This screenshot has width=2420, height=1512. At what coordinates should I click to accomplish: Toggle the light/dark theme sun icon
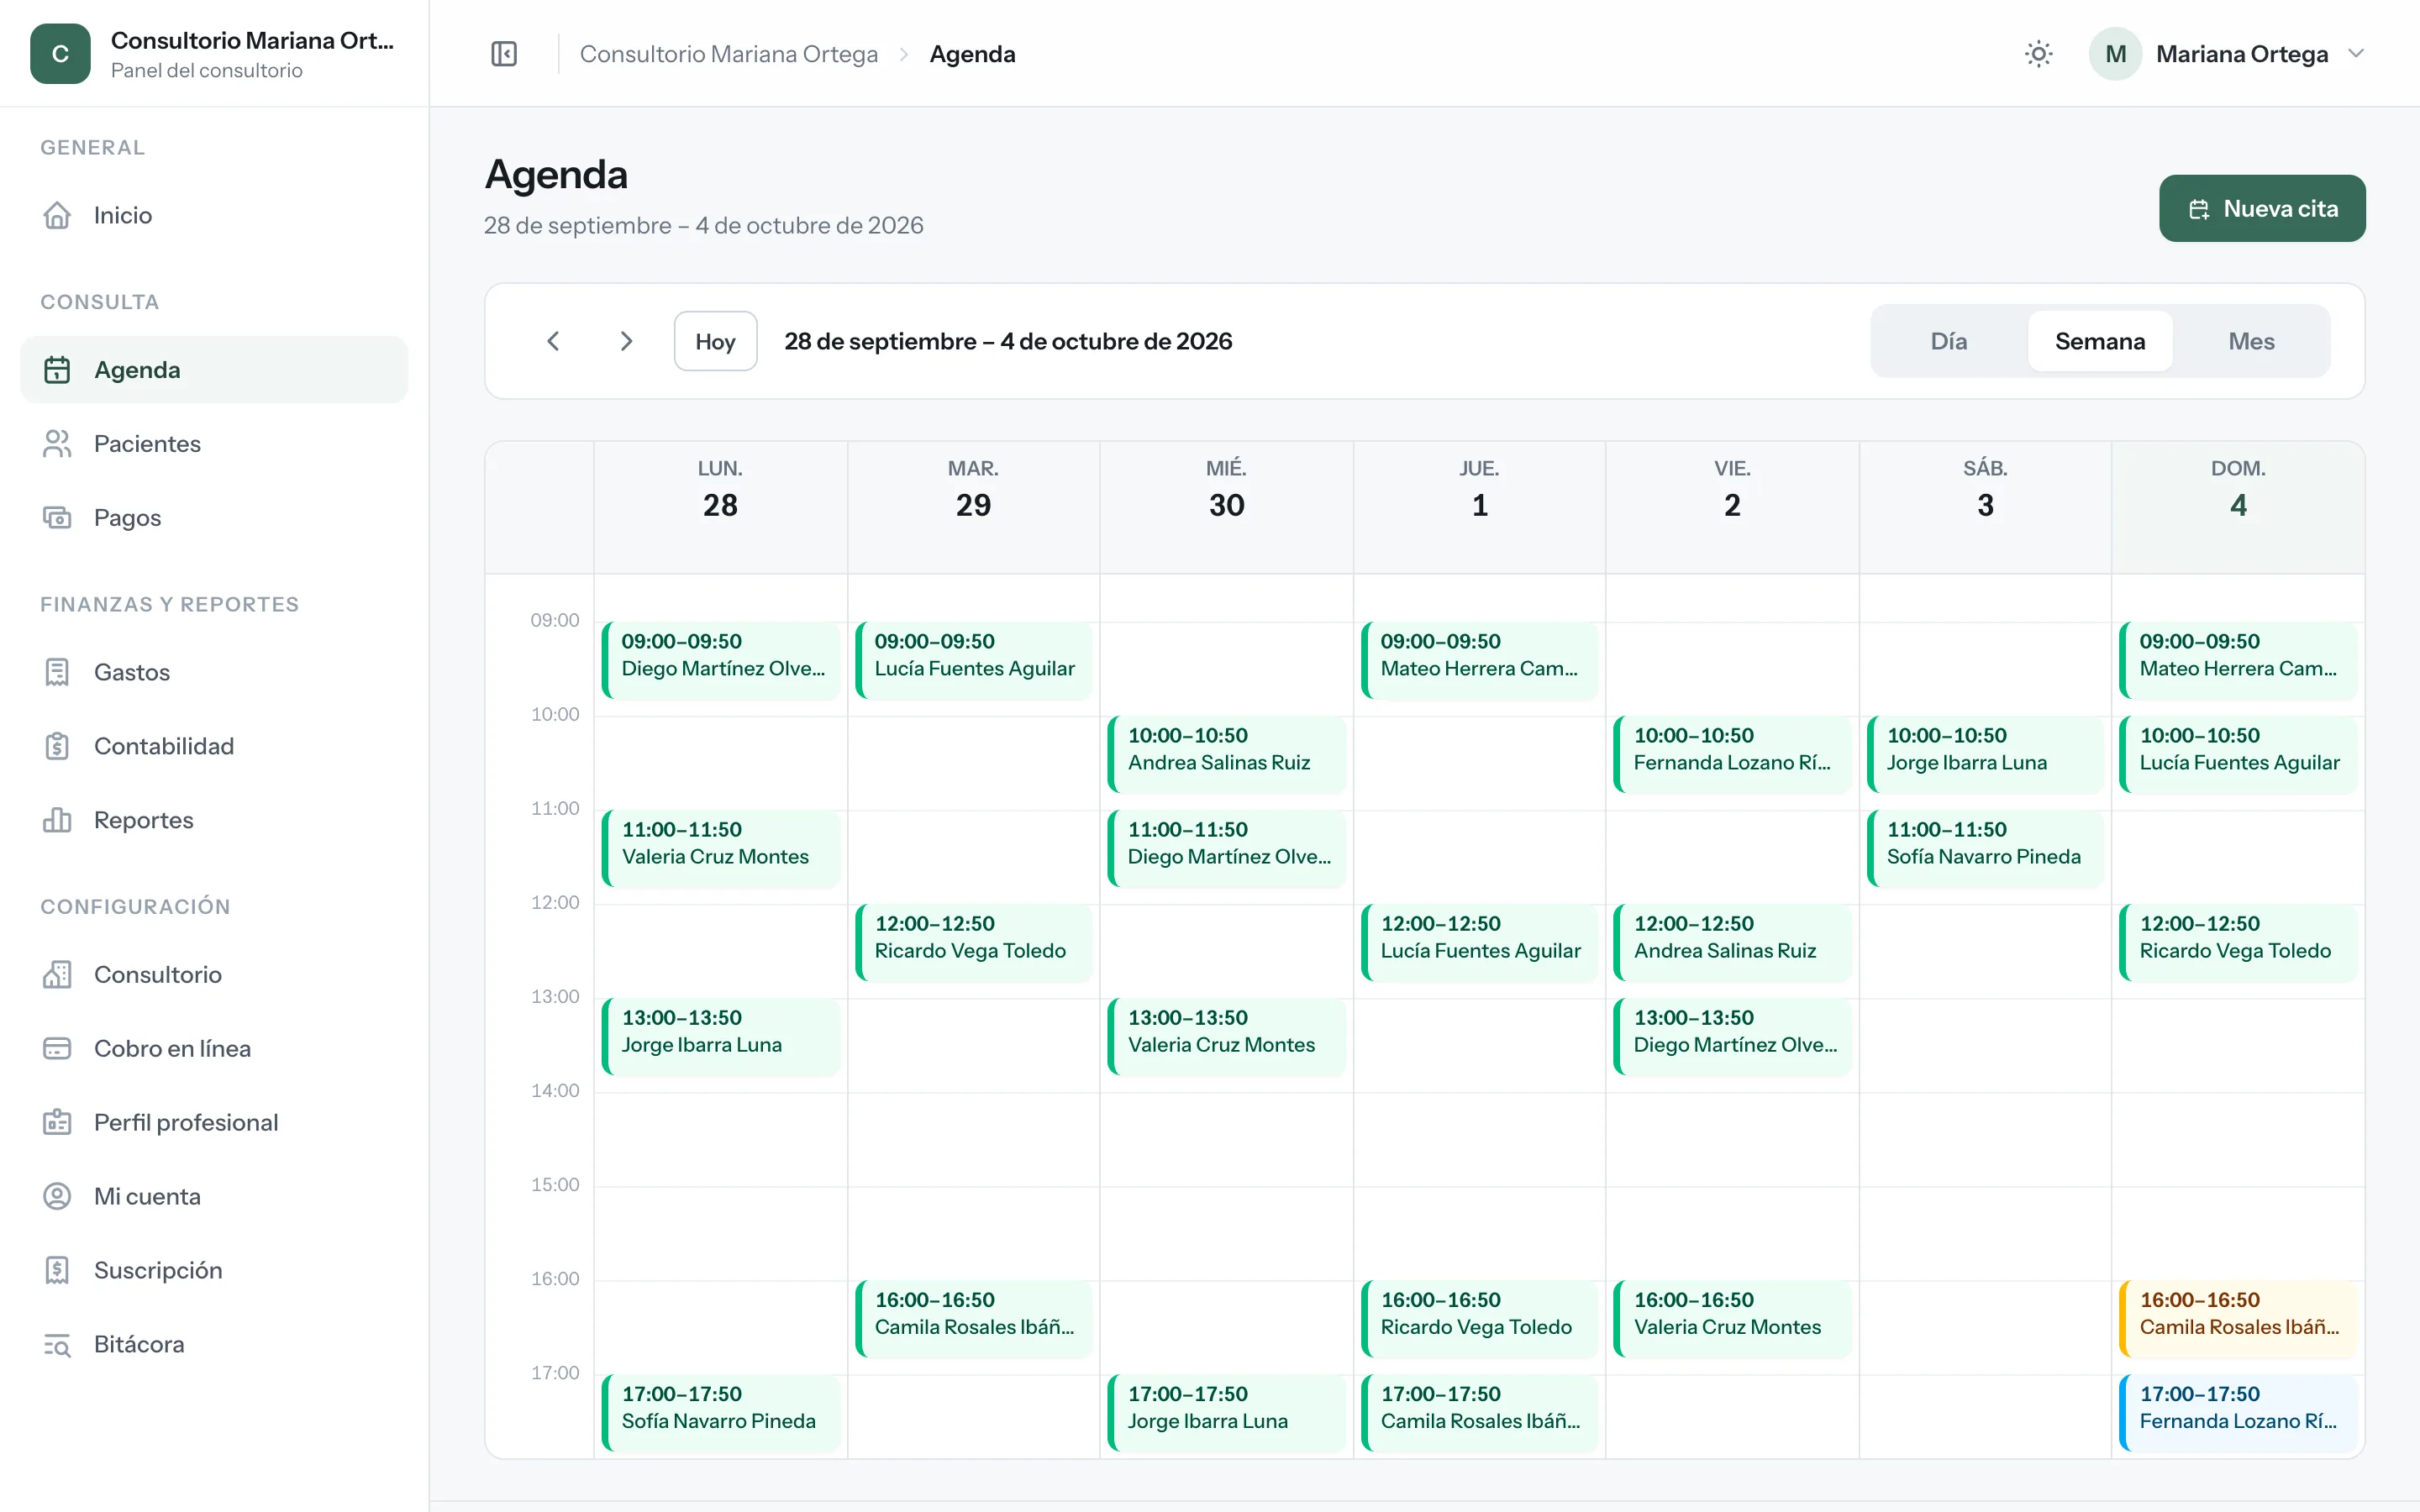coord(2038,54)
